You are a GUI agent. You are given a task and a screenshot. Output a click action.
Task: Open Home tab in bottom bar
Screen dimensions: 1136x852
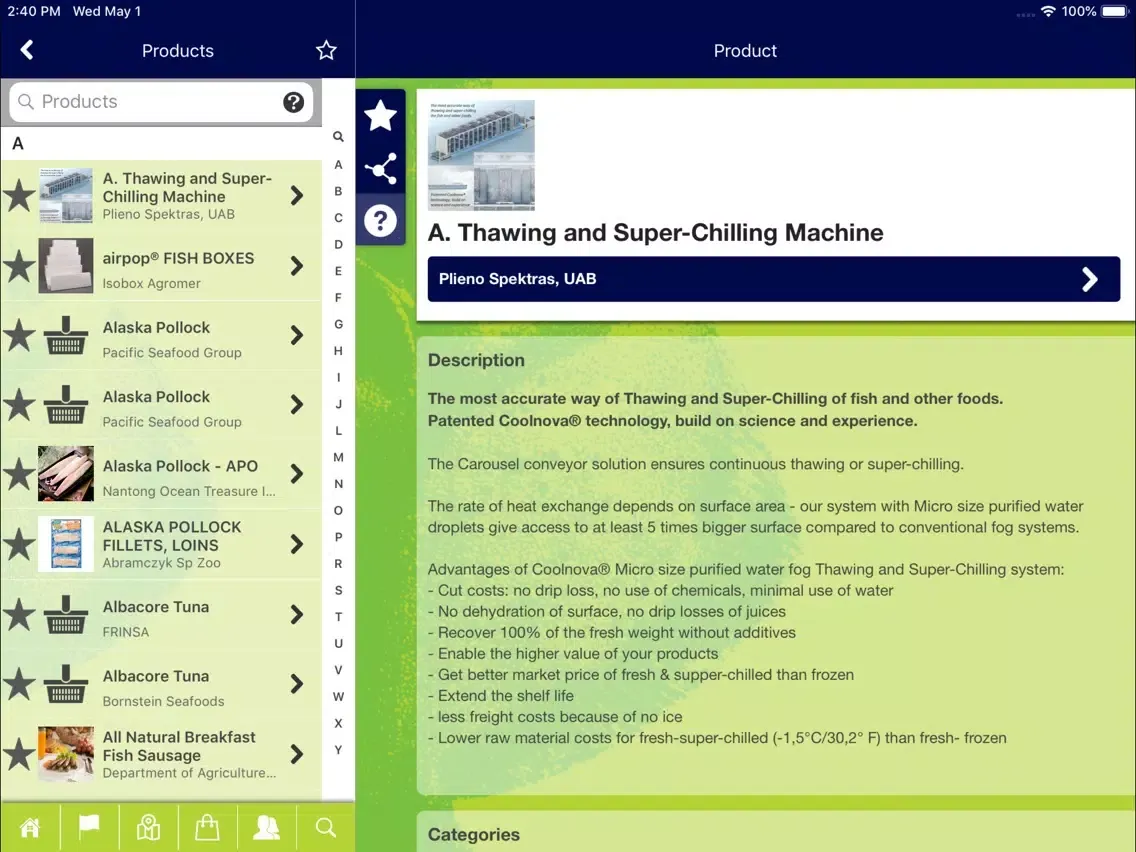tap(30, 827)
